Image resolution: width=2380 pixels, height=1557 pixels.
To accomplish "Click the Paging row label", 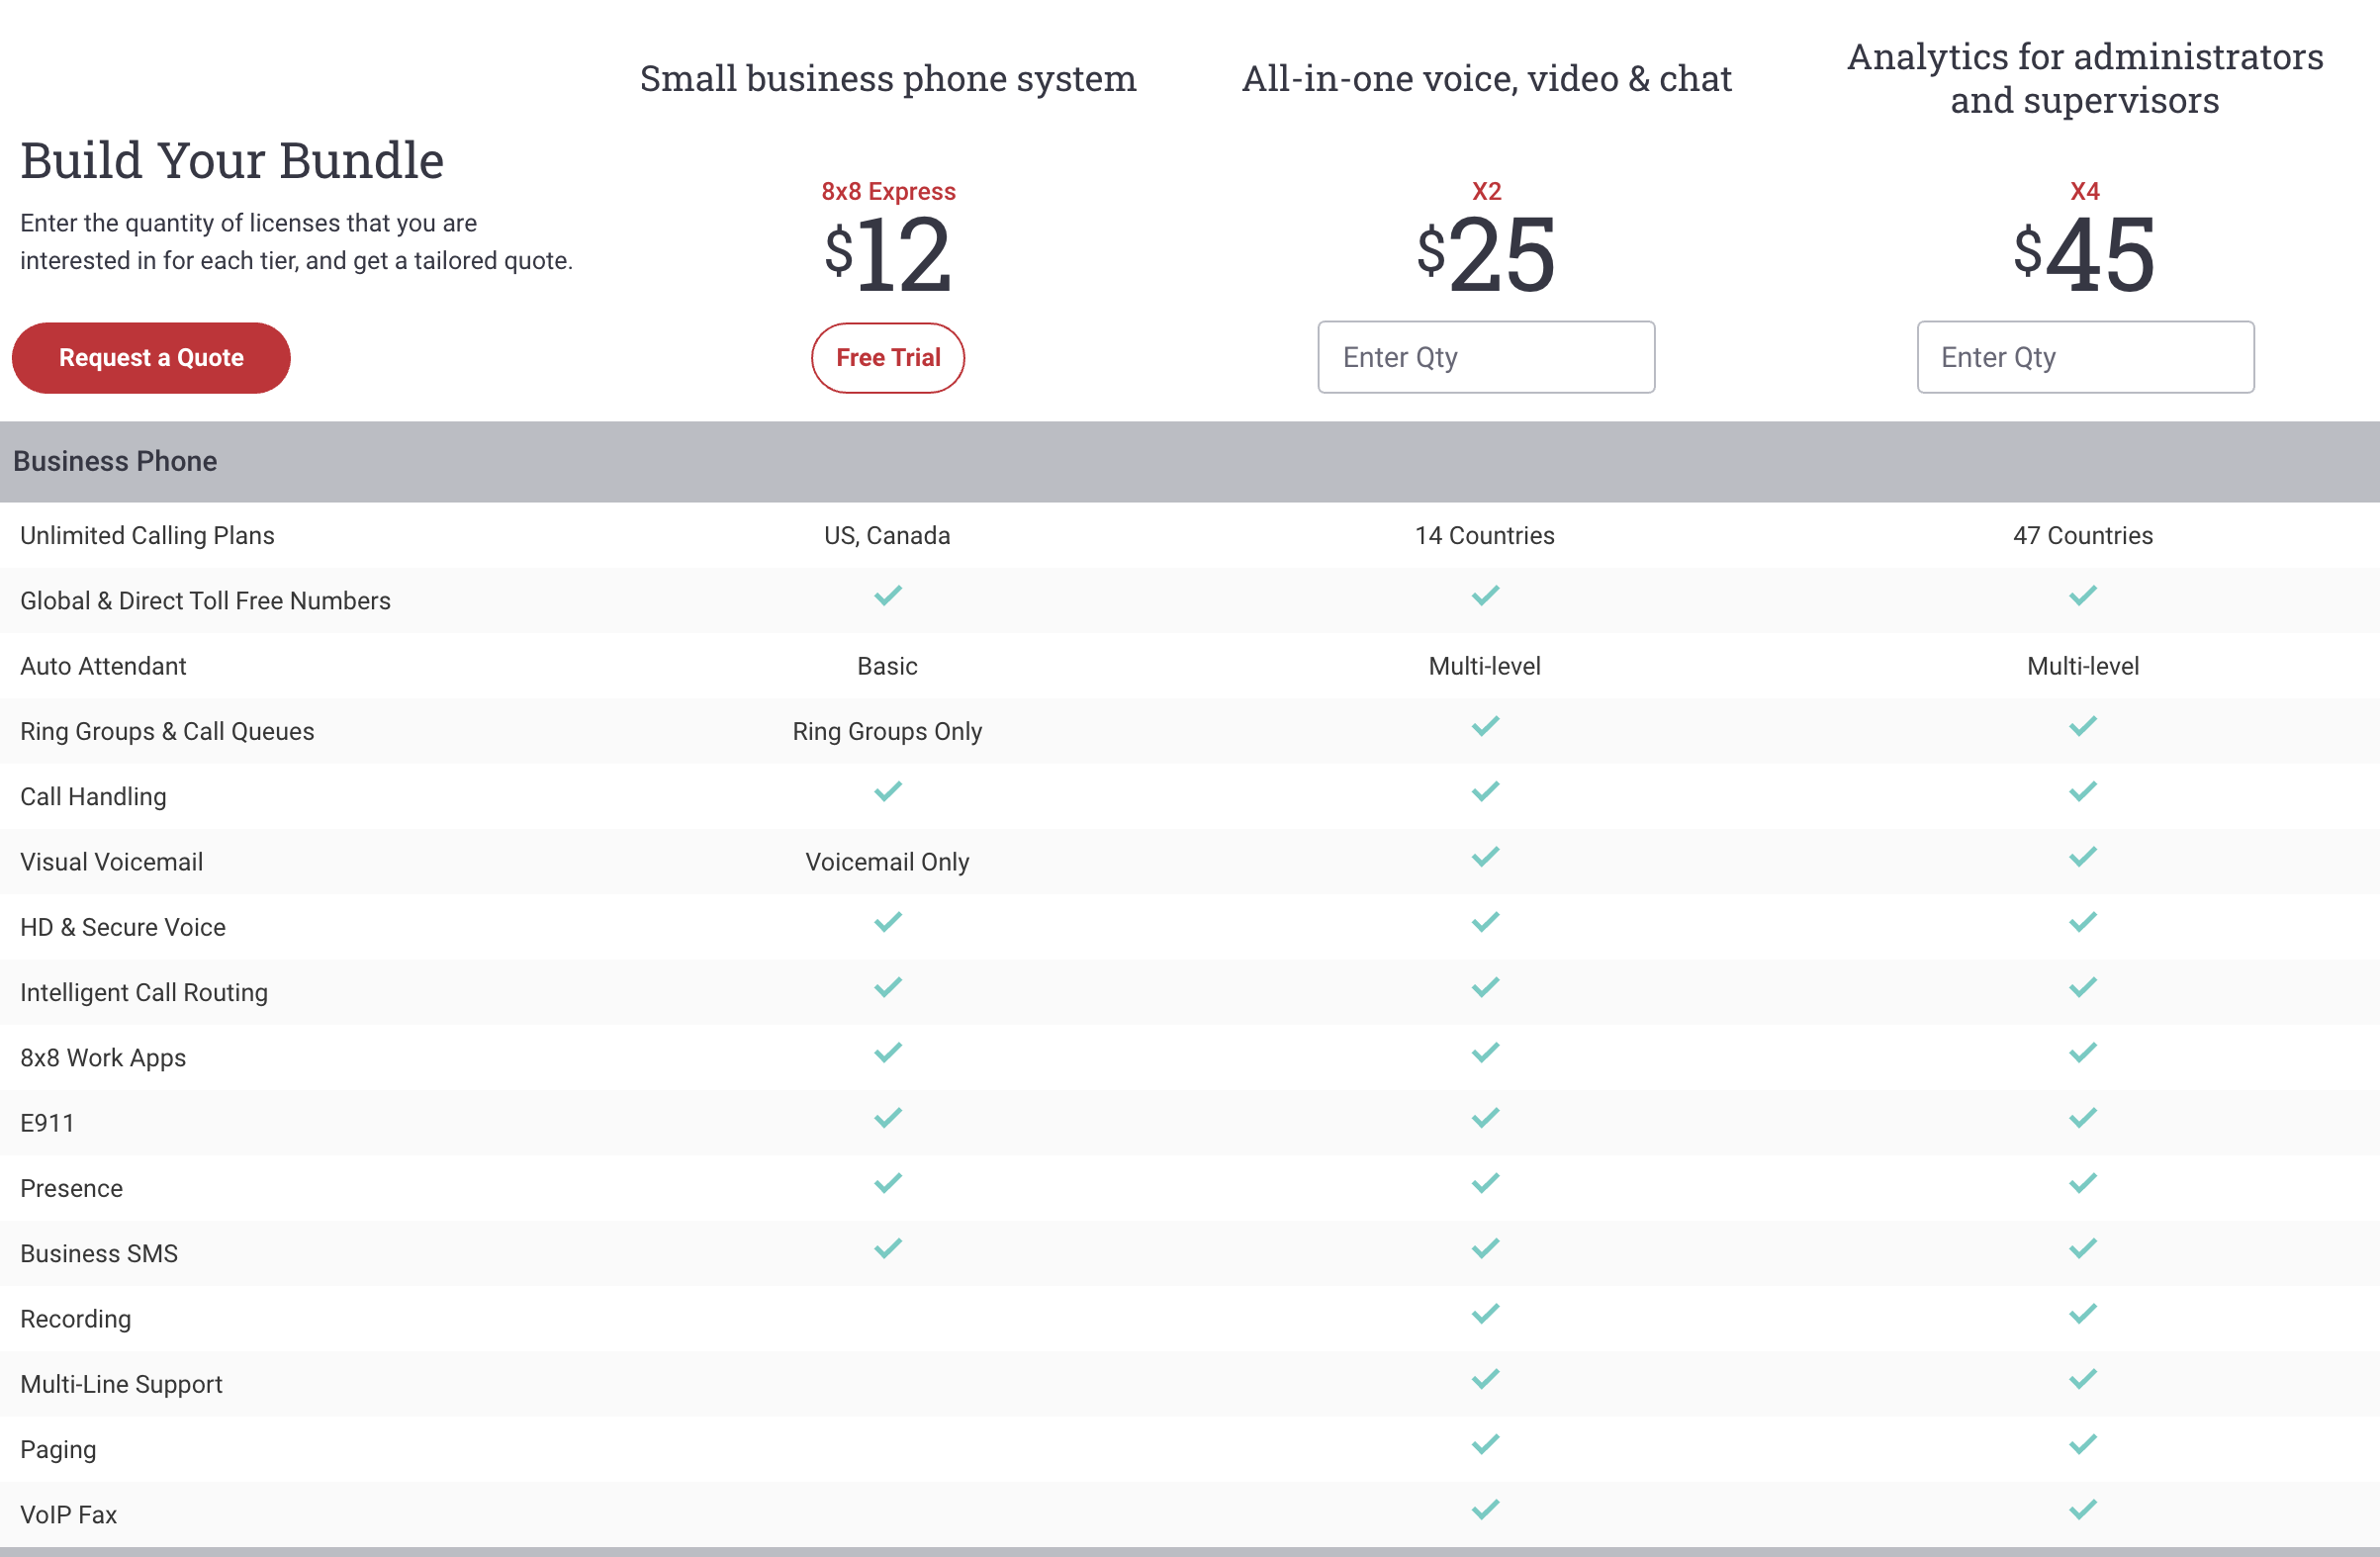I will pyautogui.click(x=58, y=1450).
